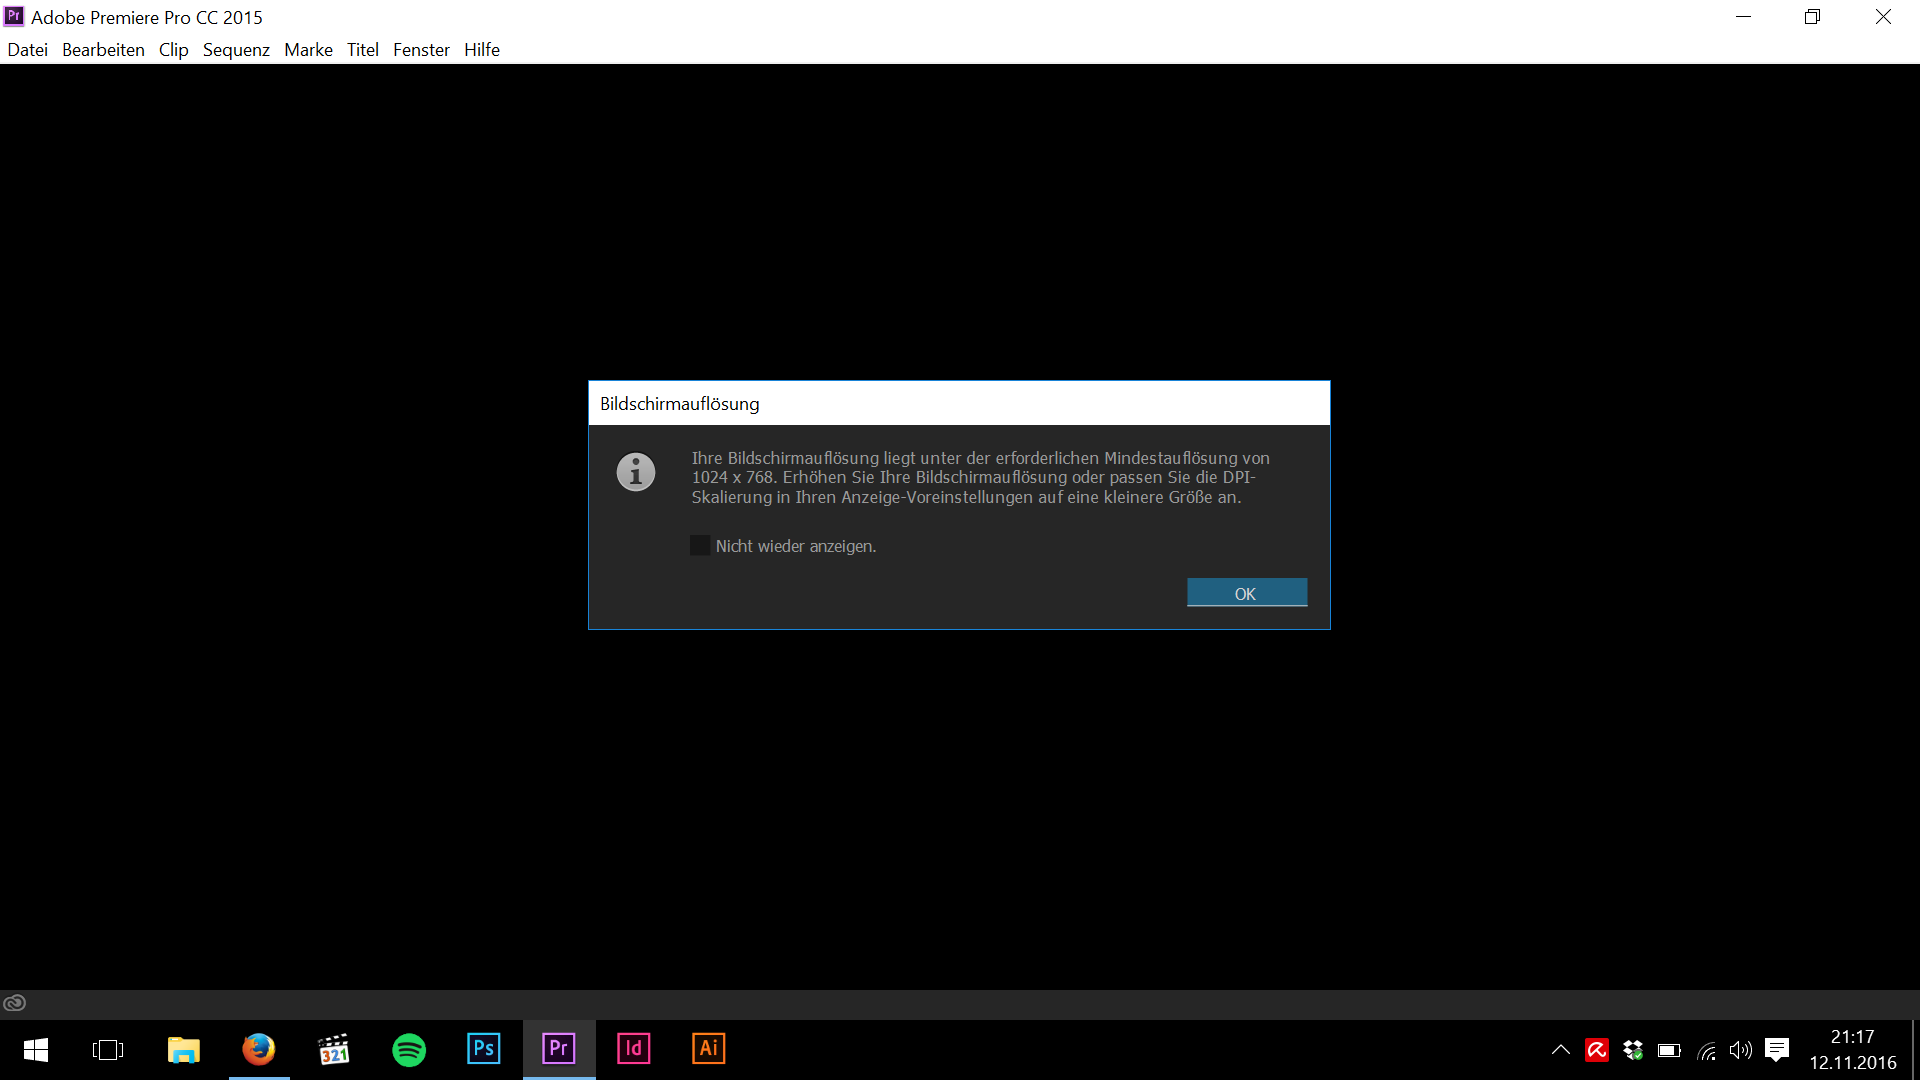Click the Premiere Pro taskbar icon

559,1049
